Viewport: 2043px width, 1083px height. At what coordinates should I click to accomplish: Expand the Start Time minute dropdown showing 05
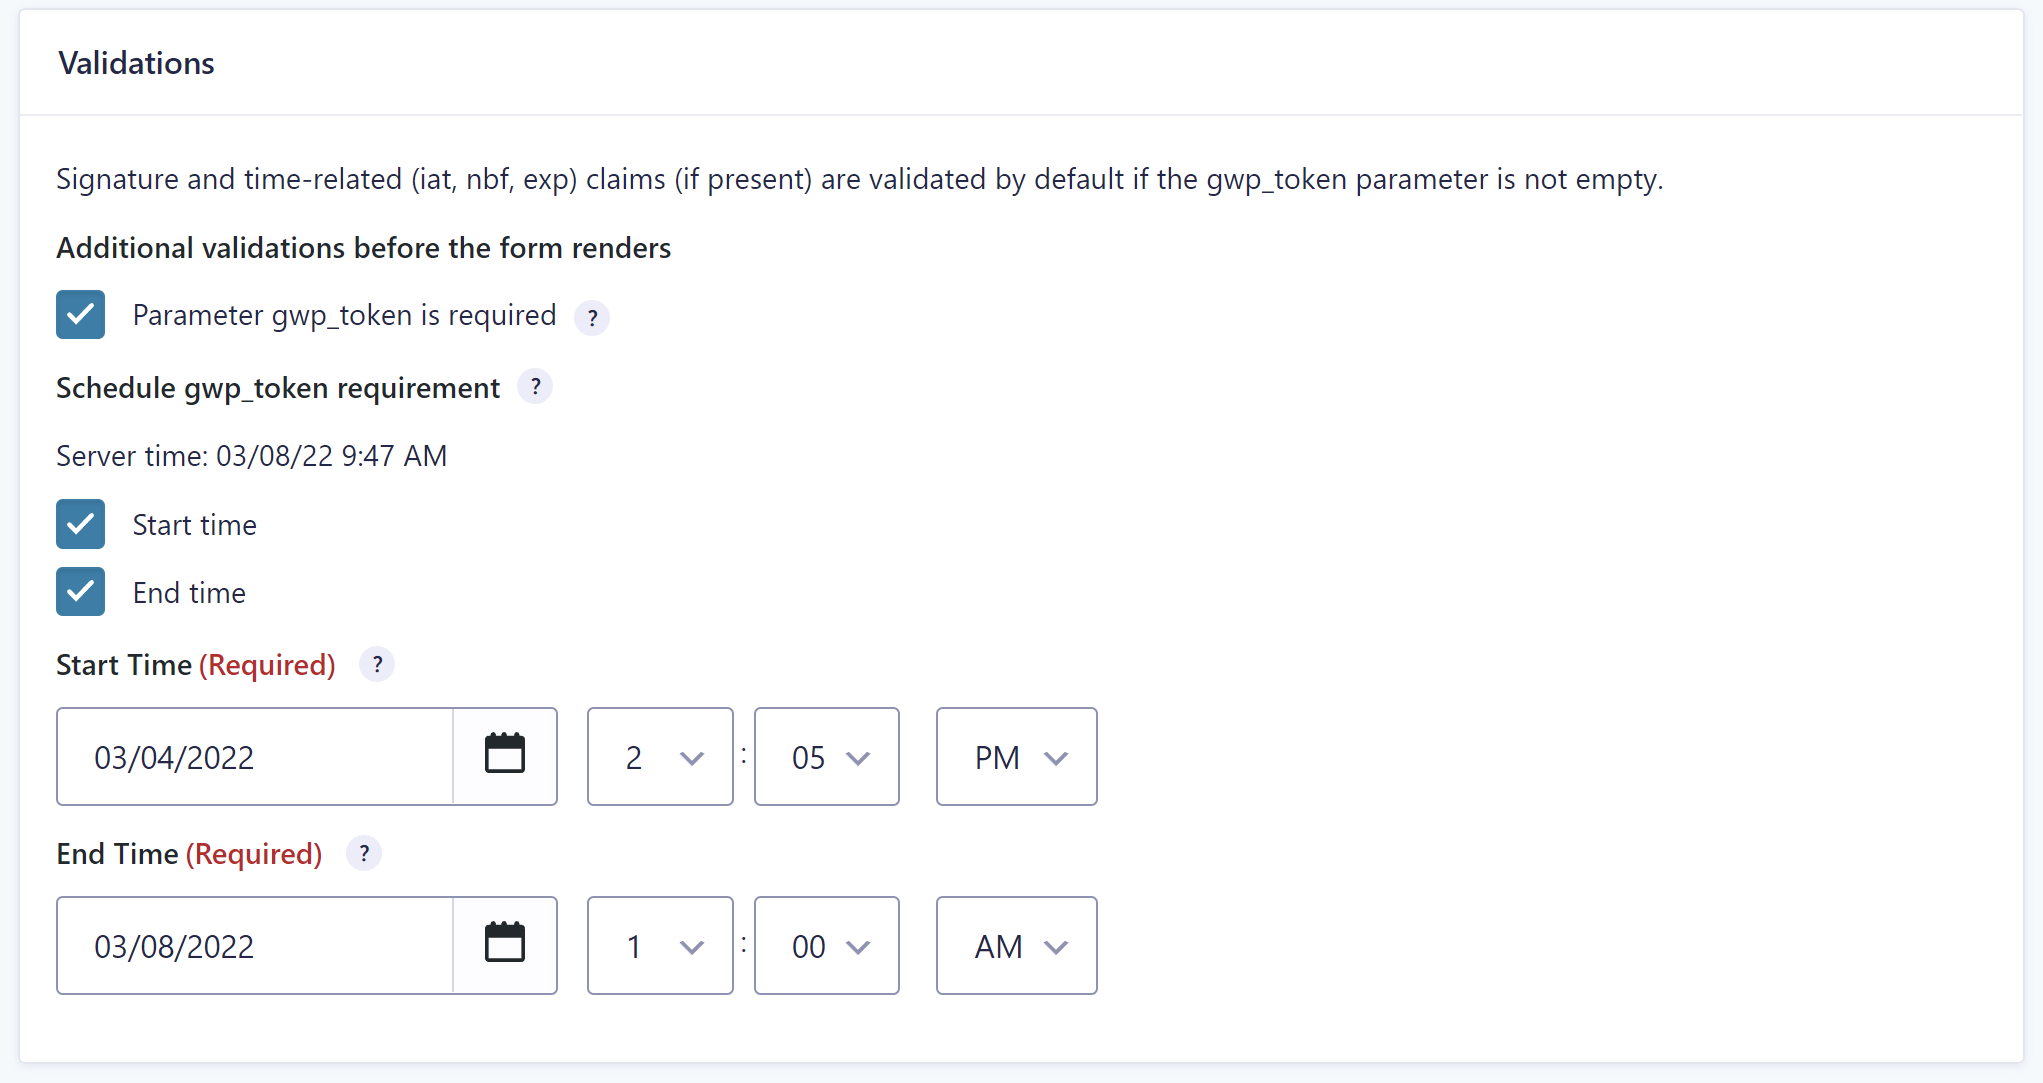tap(827, 757)
